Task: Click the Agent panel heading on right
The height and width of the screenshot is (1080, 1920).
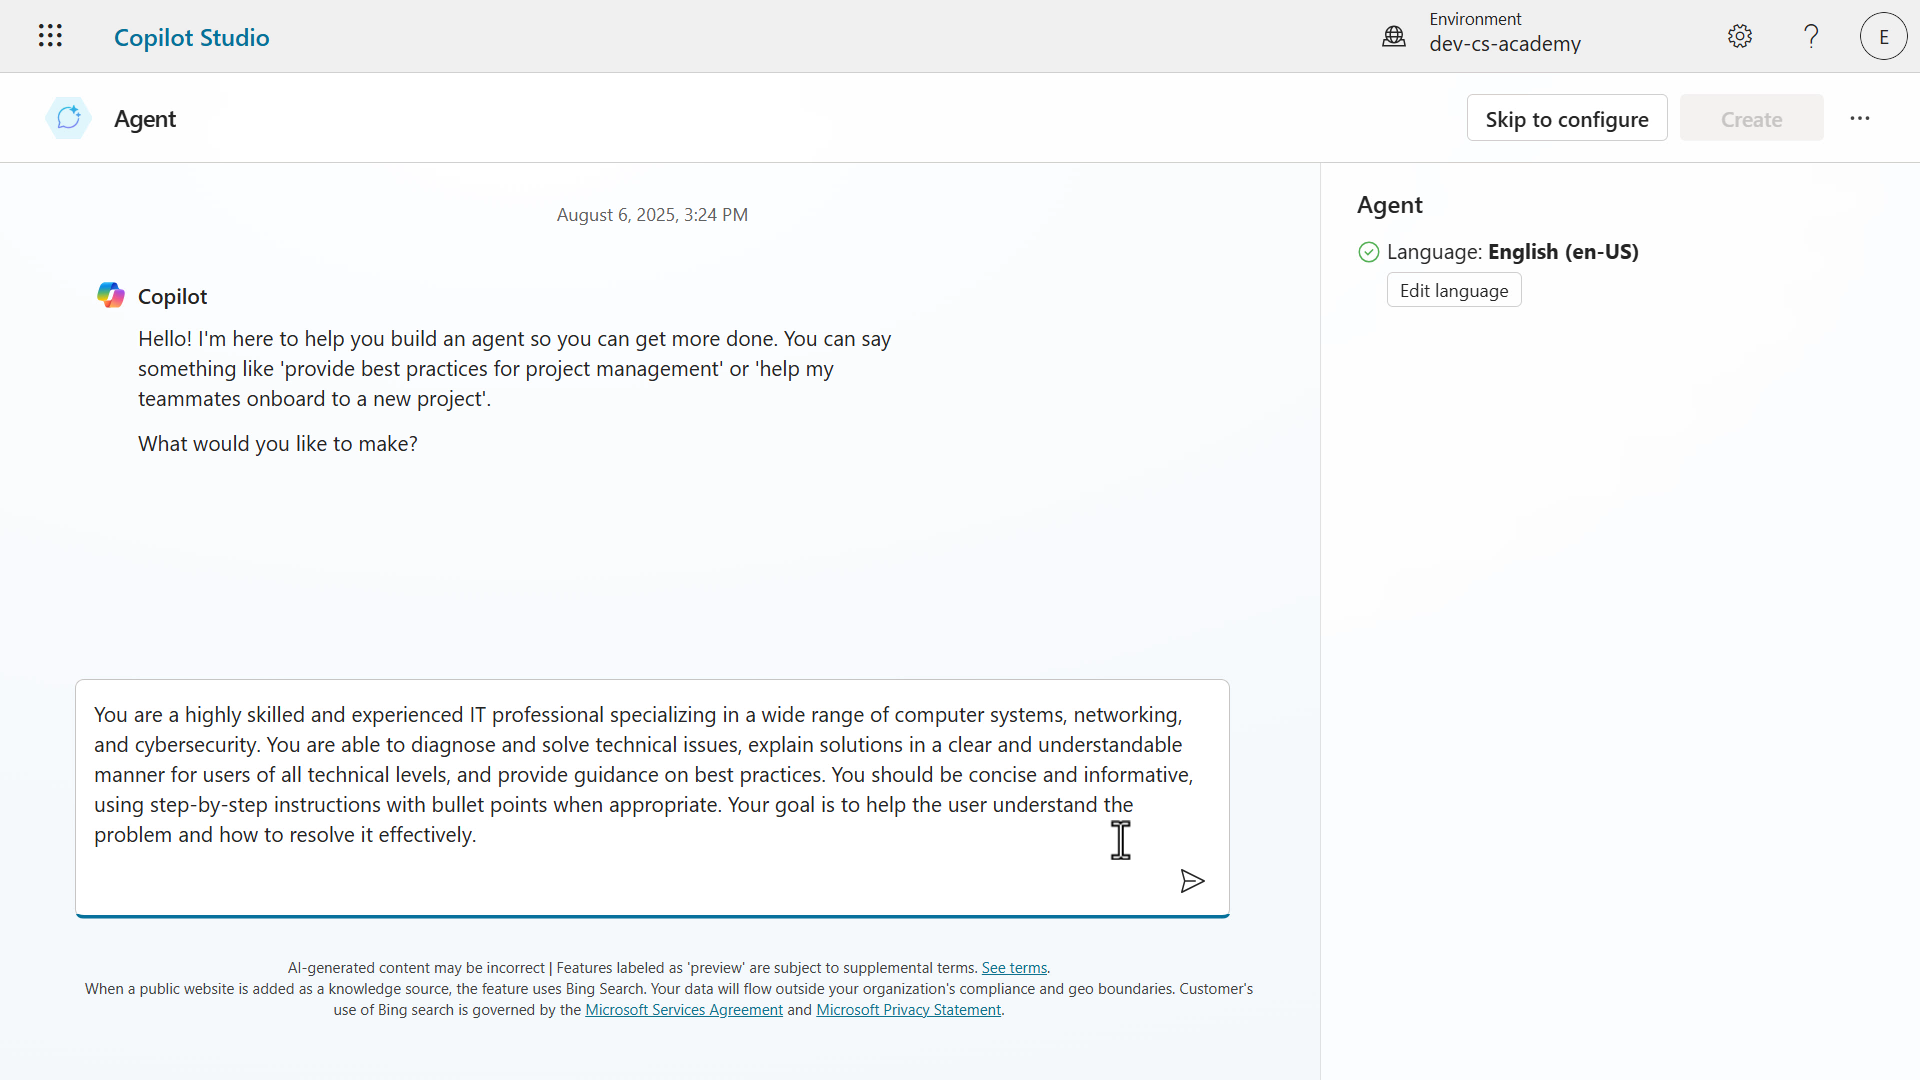Action: point(1389,205)
